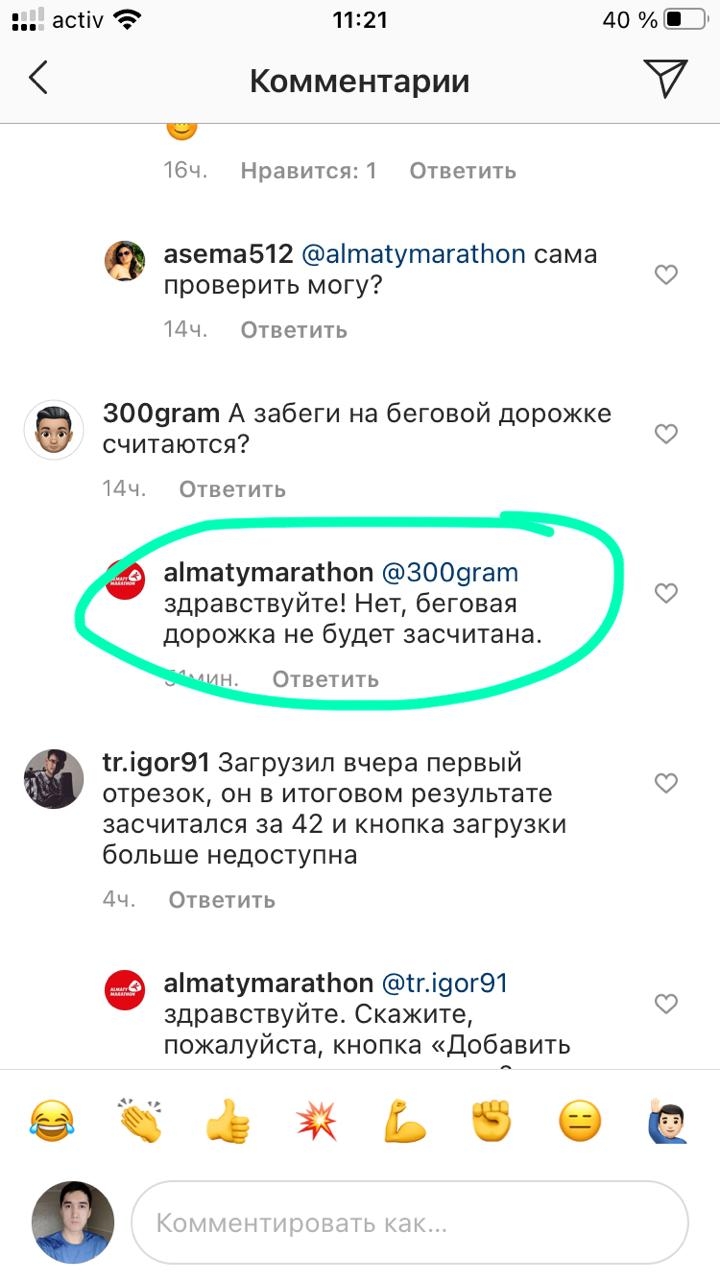Viewport: 720px width, 1280px height.
Task: Insert the laughing crying emoji
Action: tap(52, 1120)
